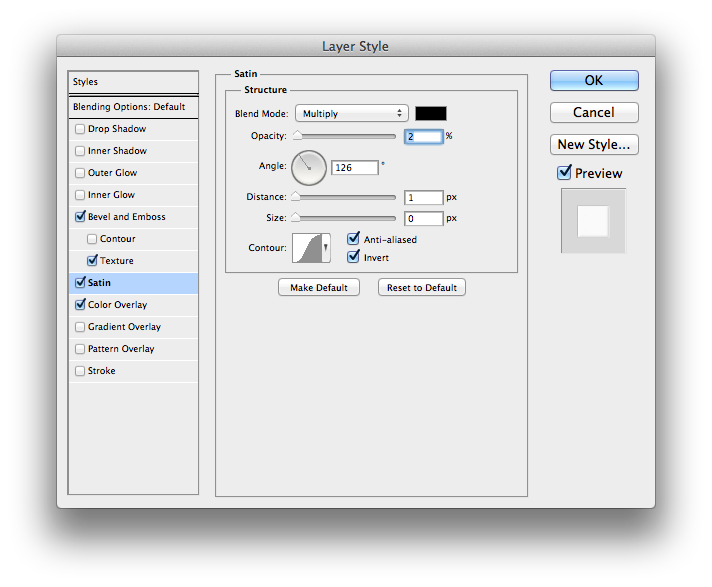Uncheck Bevel and Emboss checkbox
Screen dimensions: 712x587
[80, 217]
